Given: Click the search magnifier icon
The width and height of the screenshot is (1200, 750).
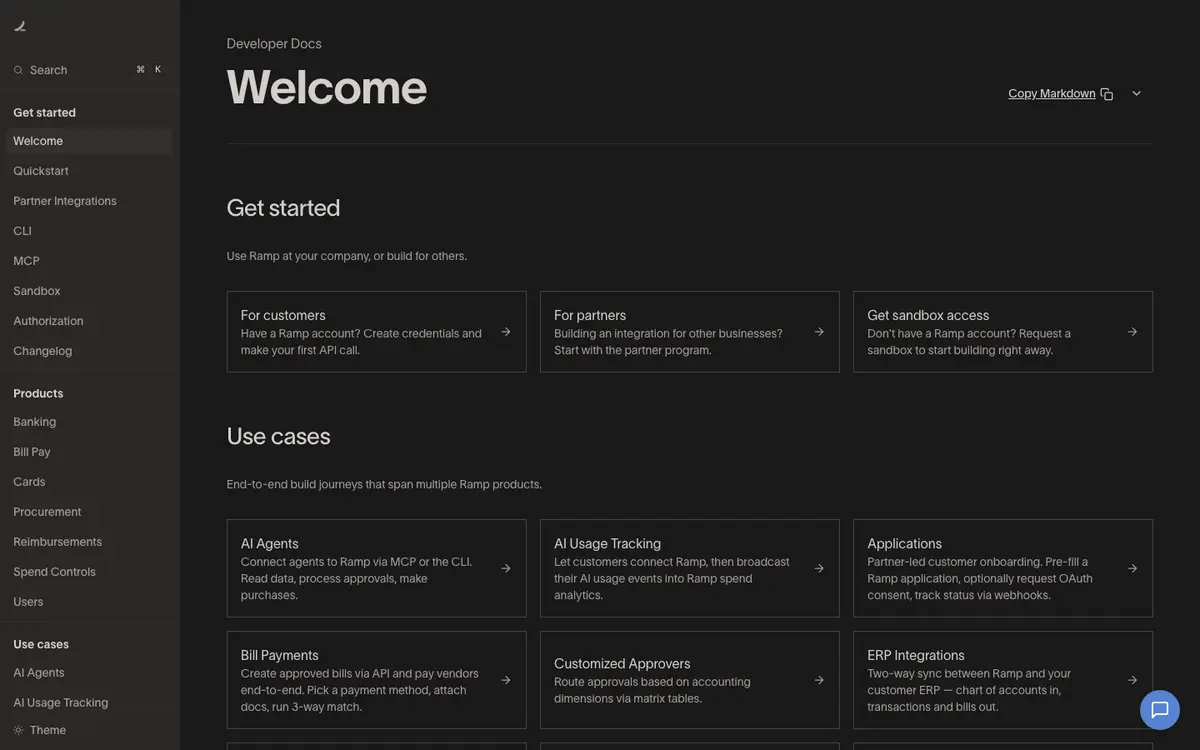Looking at the screenshot, I should point(18,70).
